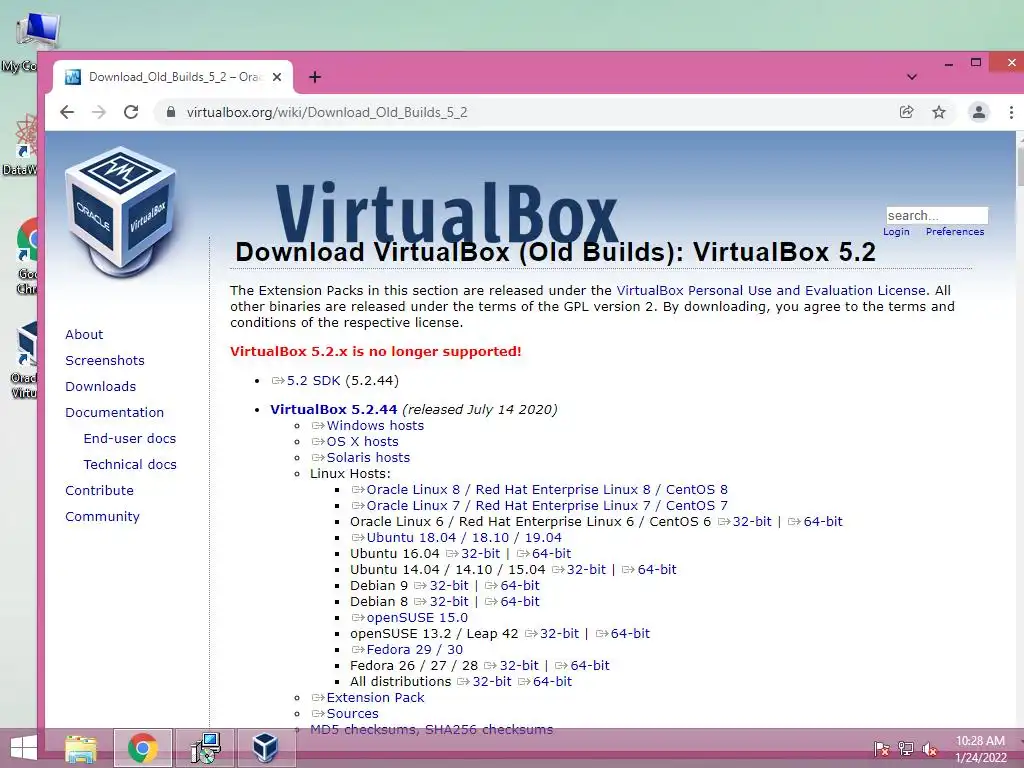Viewport: 1024px width, 768px height.
Task: Download the 5.2 SDK link
Action: point(306,381)
